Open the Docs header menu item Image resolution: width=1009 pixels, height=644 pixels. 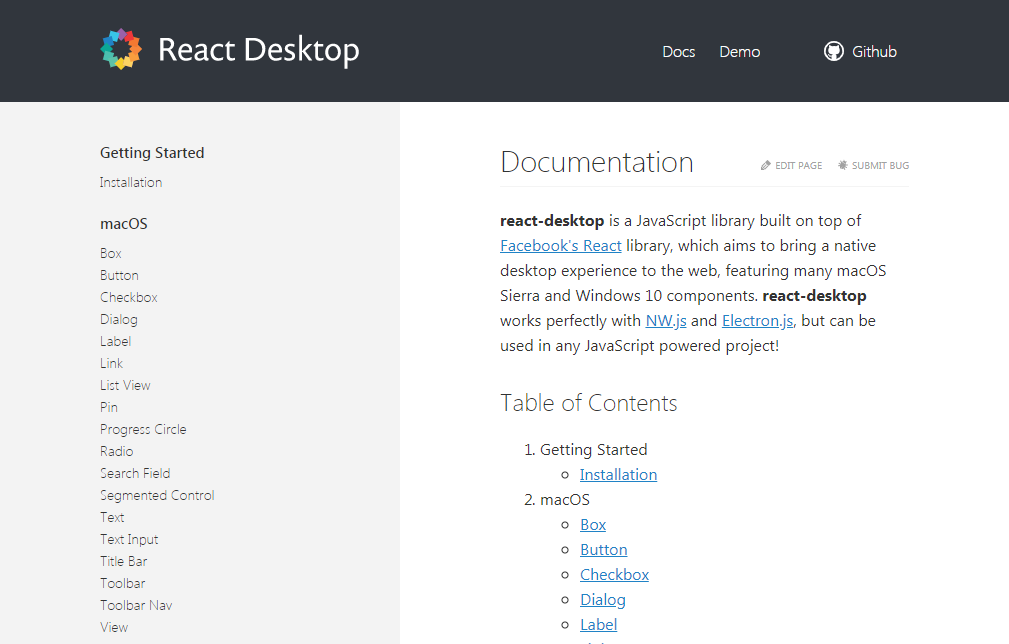point(678,51)
